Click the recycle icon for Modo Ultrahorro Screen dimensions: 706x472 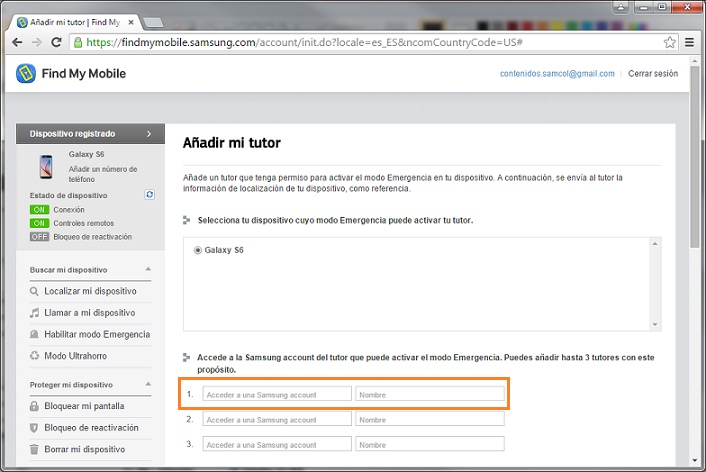coord(34,356)
